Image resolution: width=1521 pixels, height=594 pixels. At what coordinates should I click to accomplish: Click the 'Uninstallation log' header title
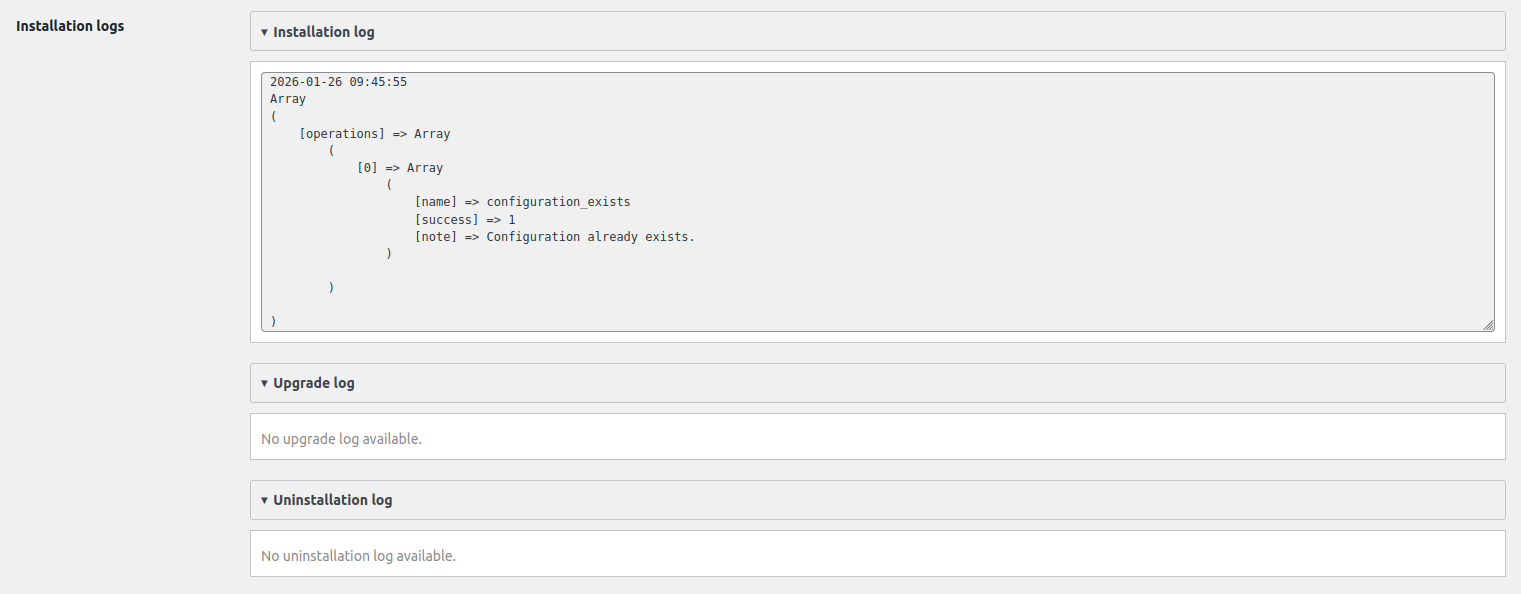(x=332, y=500)
